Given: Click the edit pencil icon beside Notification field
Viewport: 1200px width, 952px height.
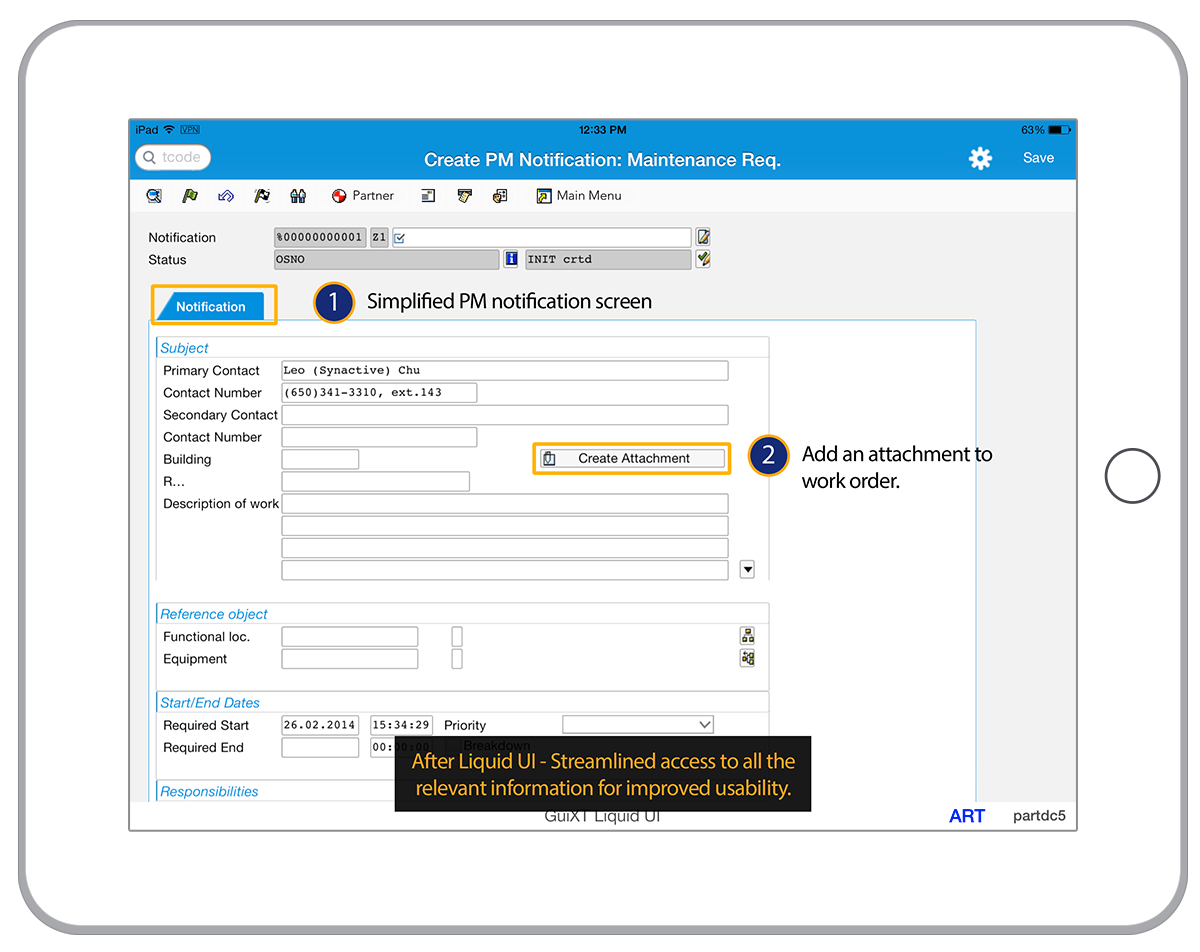Looking at the screenshot, I should tap(704, 237).
